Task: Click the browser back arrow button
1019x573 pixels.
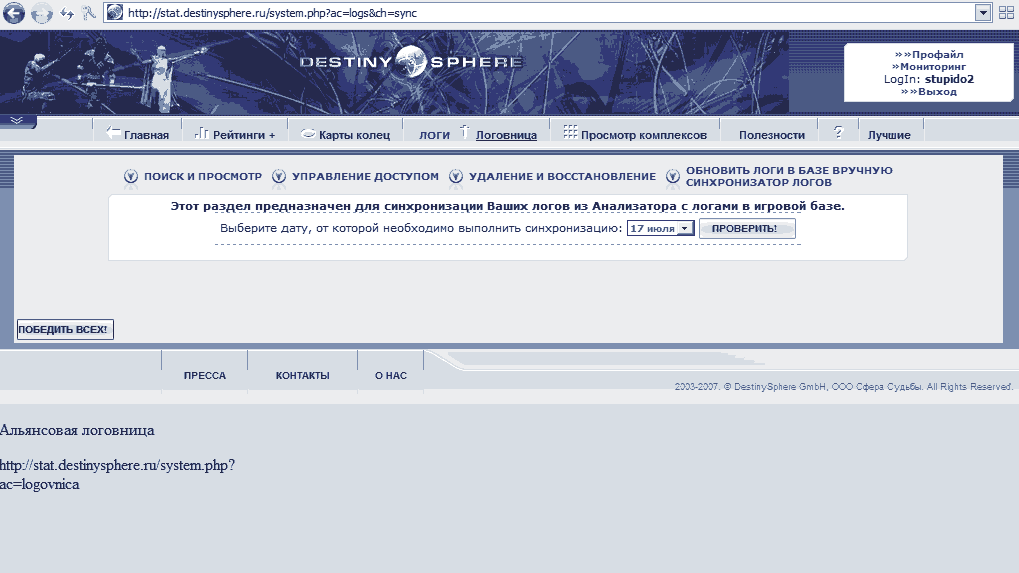Action: tap(14, 13)
